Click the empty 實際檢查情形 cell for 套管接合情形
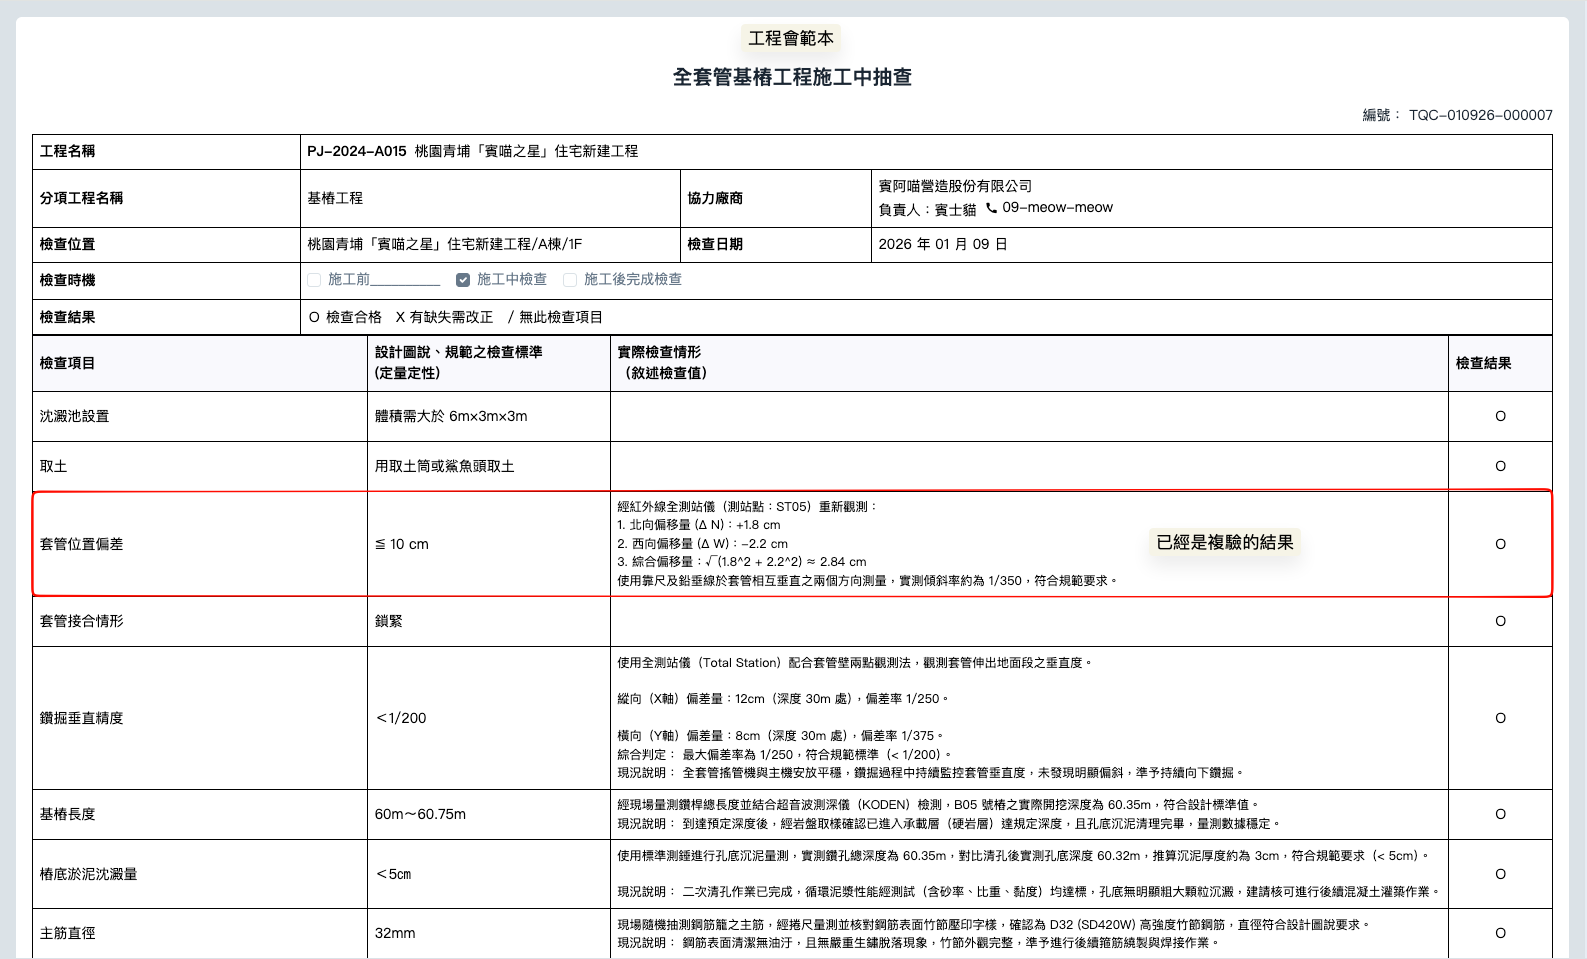The width and height of the screenshot is (1587, 959). 1028,621
